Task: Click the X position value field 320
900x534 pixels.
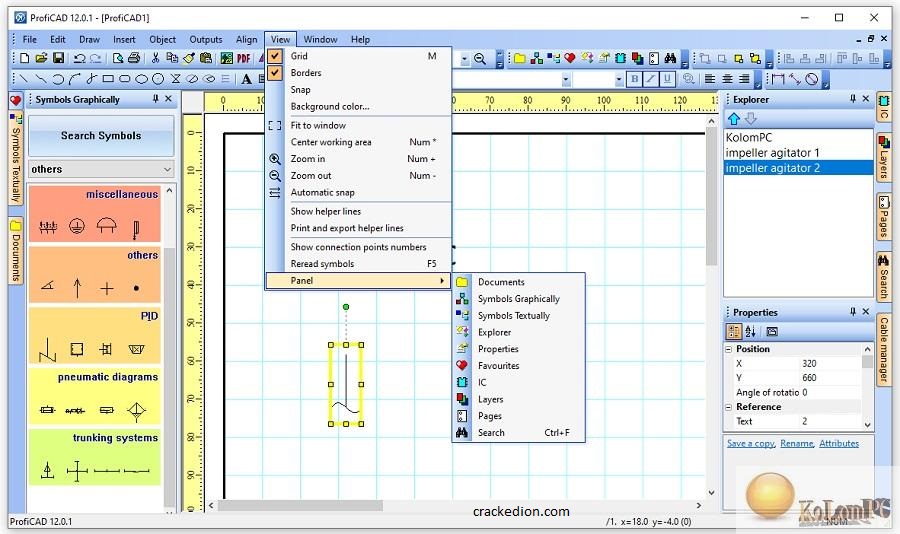Action: tap(829, 363)
